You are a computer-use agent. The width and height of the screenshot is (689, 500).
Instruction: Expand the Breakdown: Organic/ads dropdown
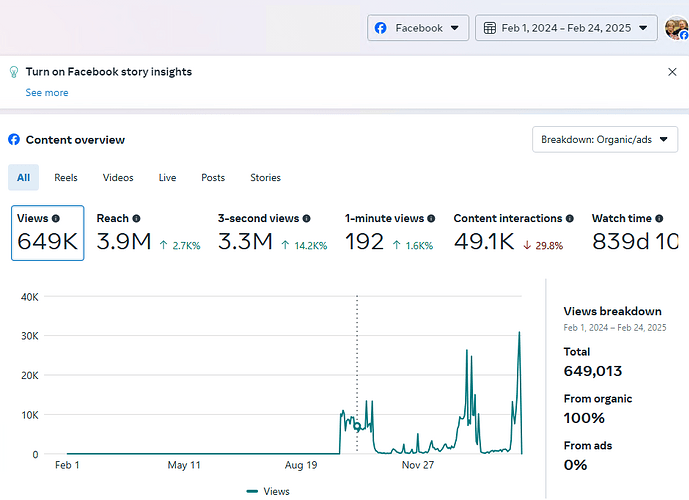click(x=605, y=140)
